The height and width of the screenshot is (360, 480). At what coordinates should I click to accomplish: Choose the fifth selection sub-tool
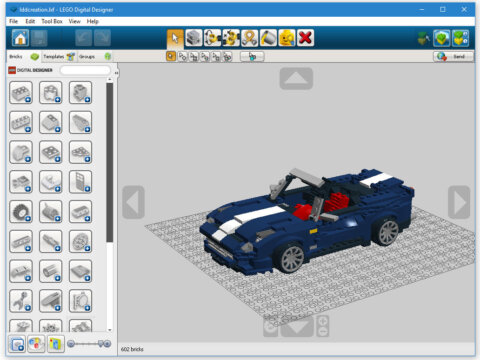[216, 57]
